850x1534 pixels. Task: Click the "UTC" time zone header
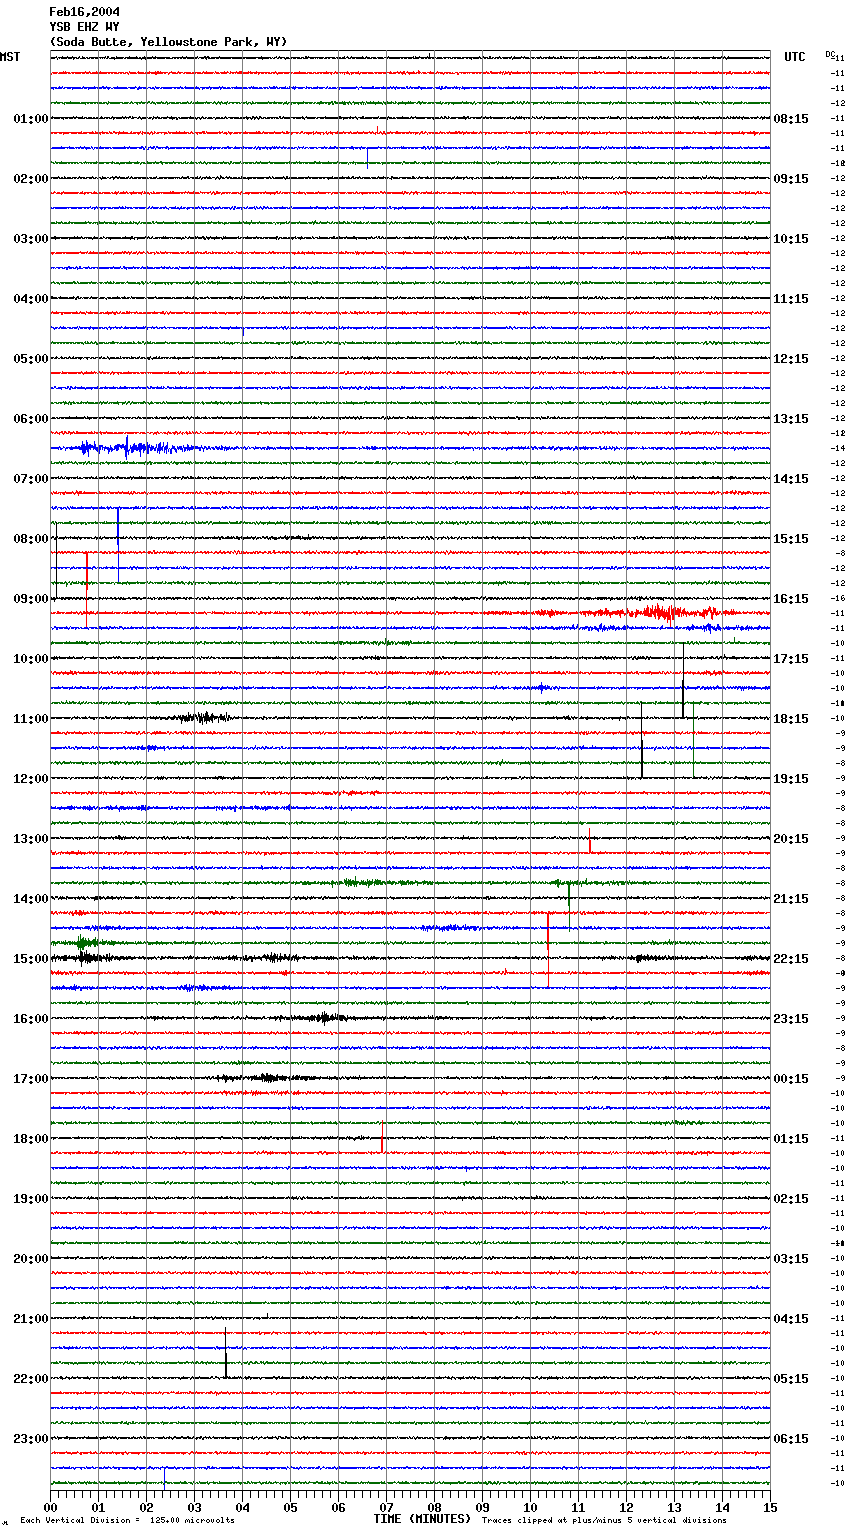click(794, 57)
